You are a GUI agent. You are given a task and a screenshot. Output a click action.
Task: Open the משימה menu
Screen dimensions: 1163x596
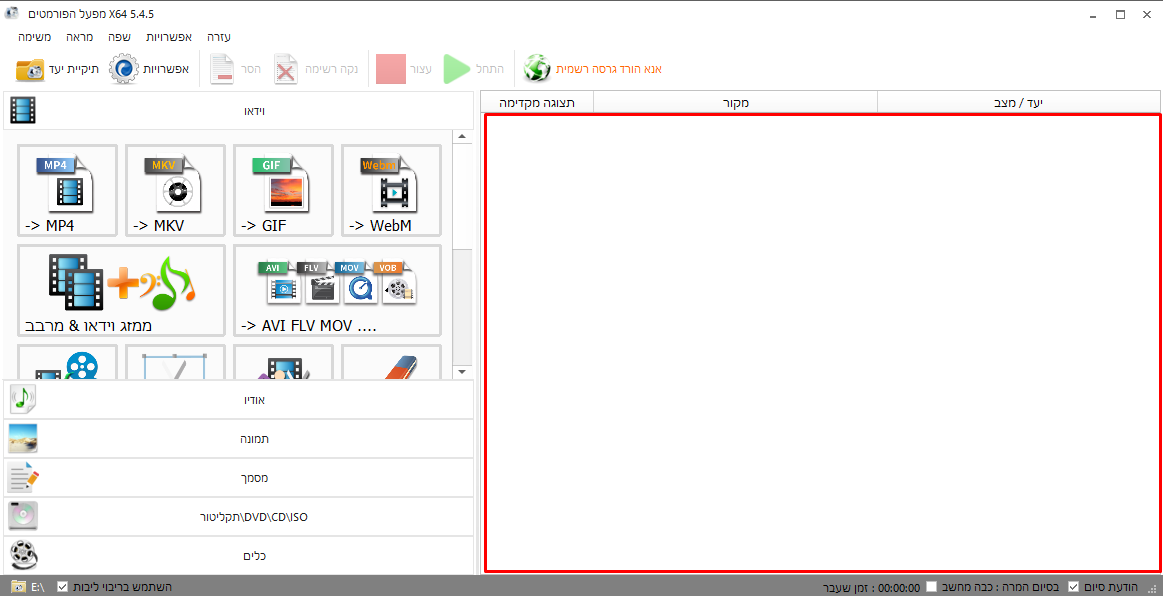tap(35, 37)
